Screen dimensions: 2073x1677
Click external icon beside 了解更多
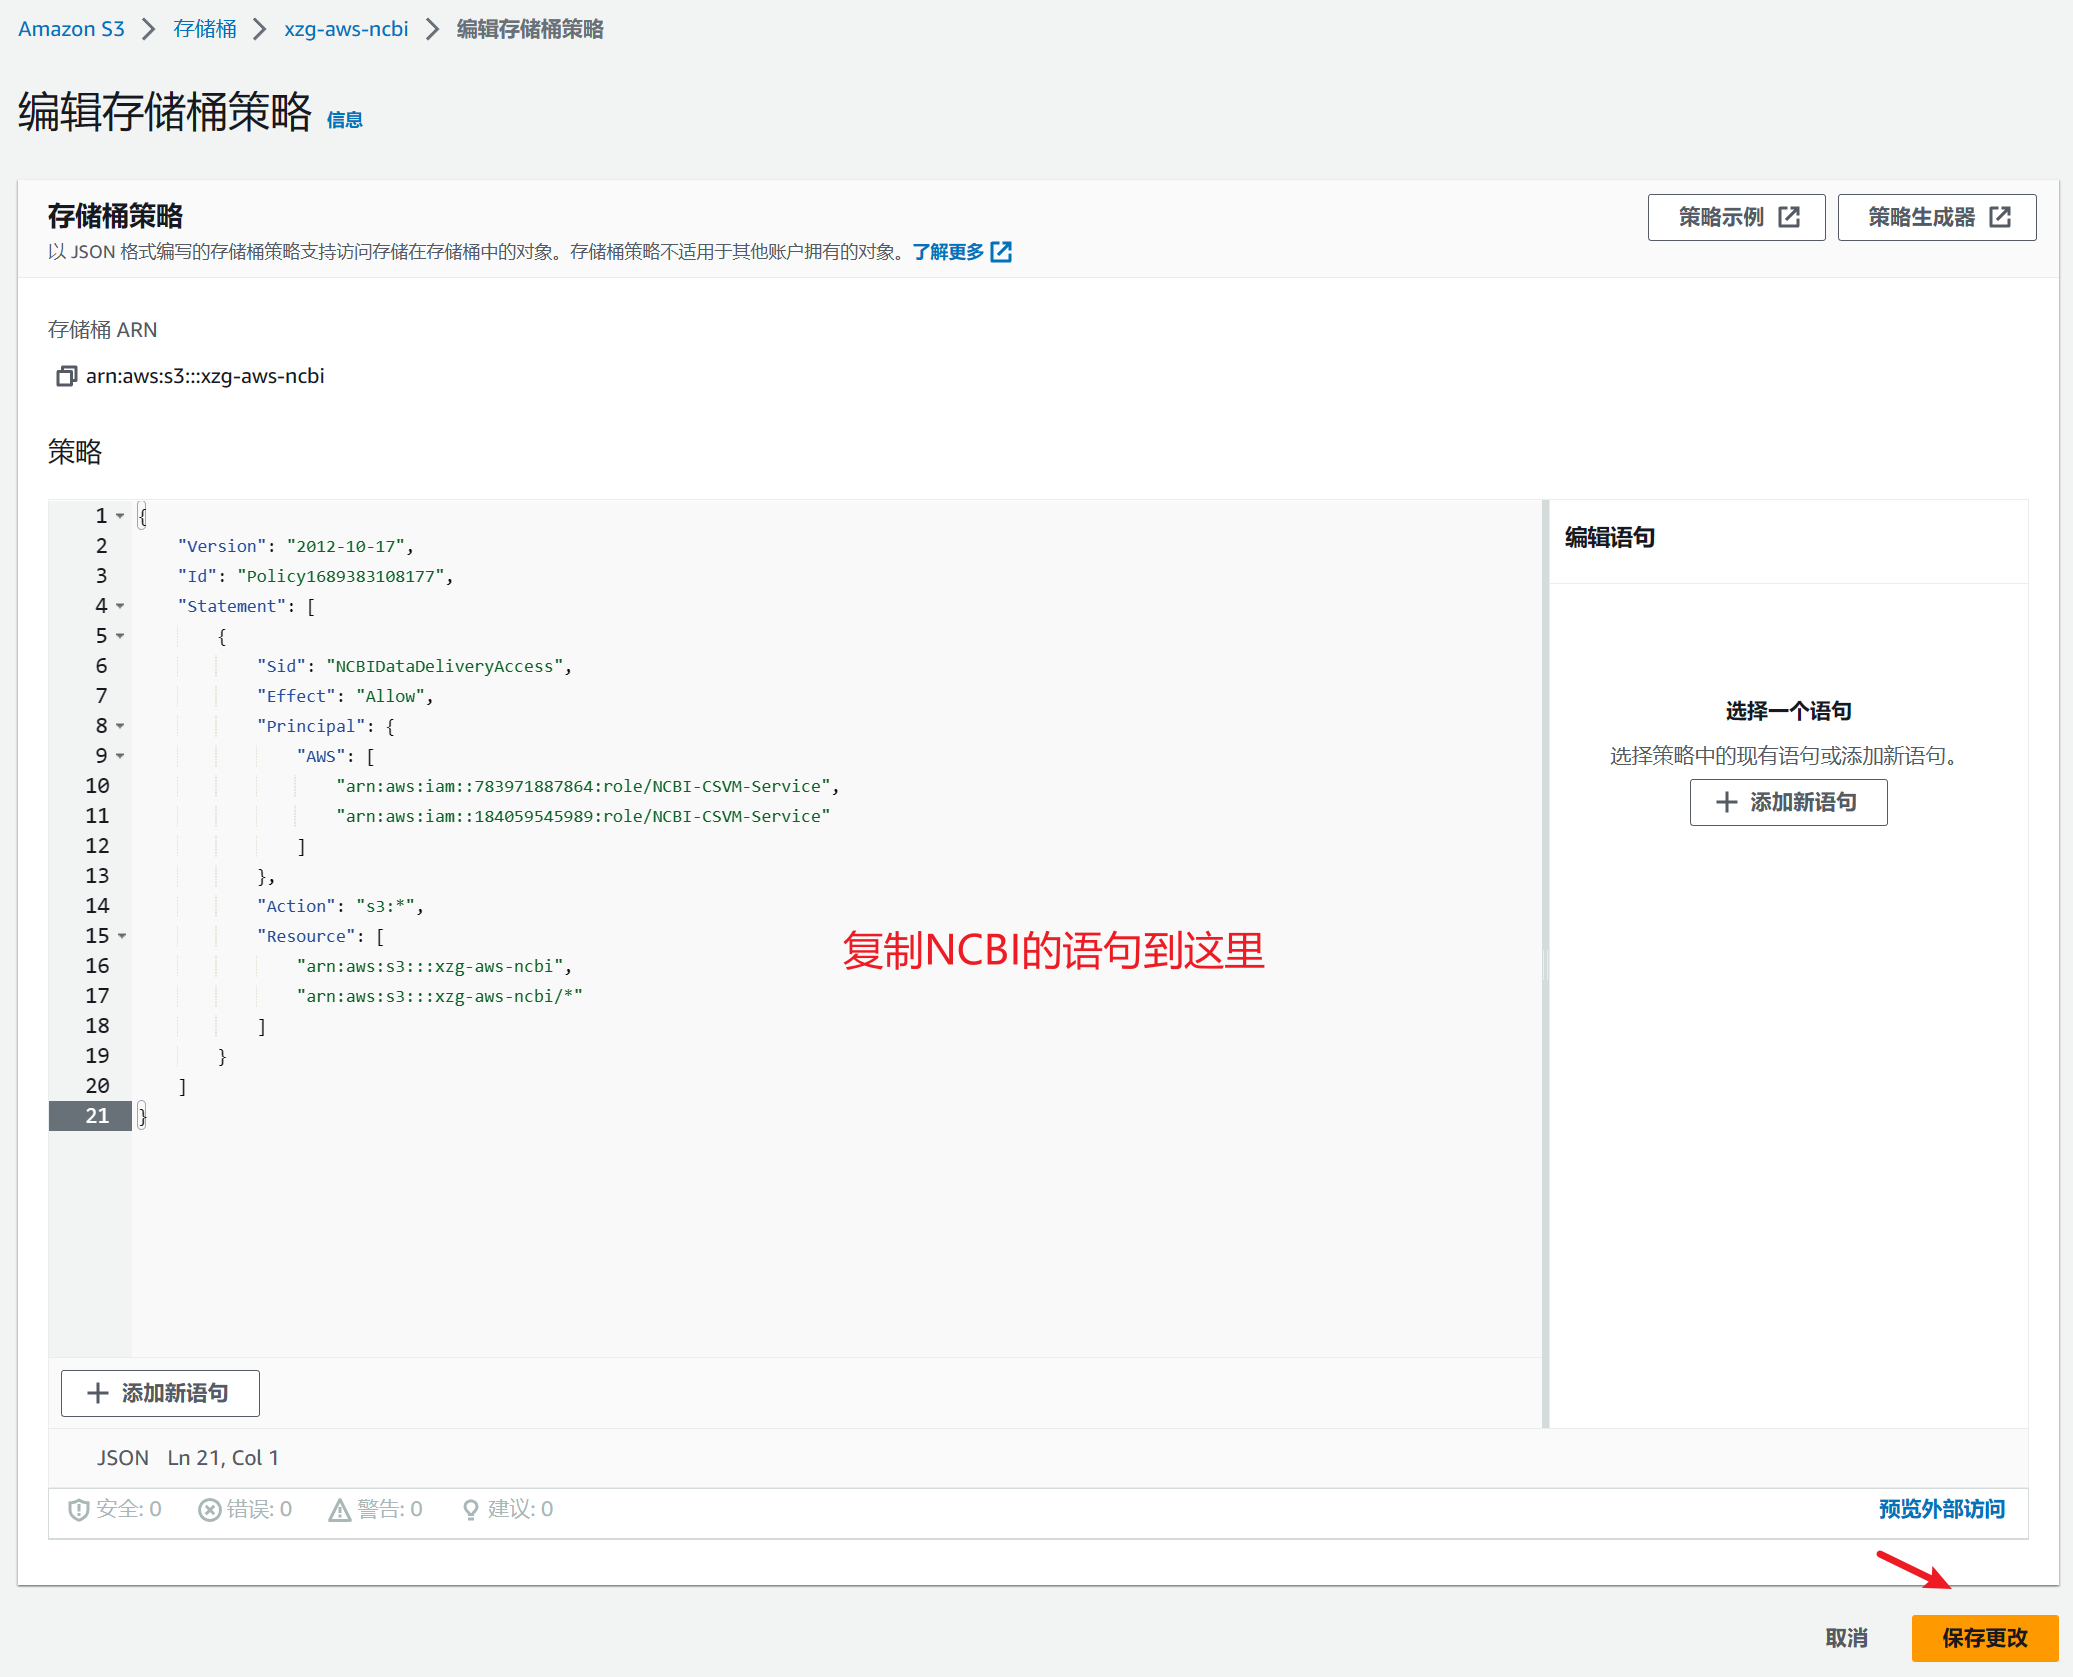(1001, 252)
